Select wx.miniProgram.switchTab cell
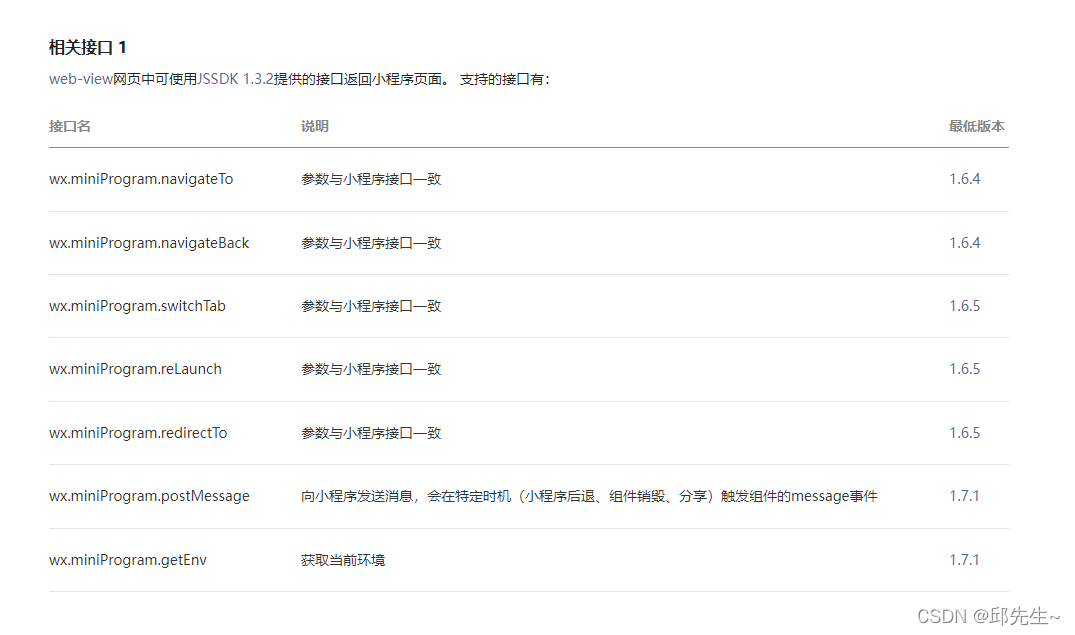The image size is (1075, 635). [x=137, y=306]
